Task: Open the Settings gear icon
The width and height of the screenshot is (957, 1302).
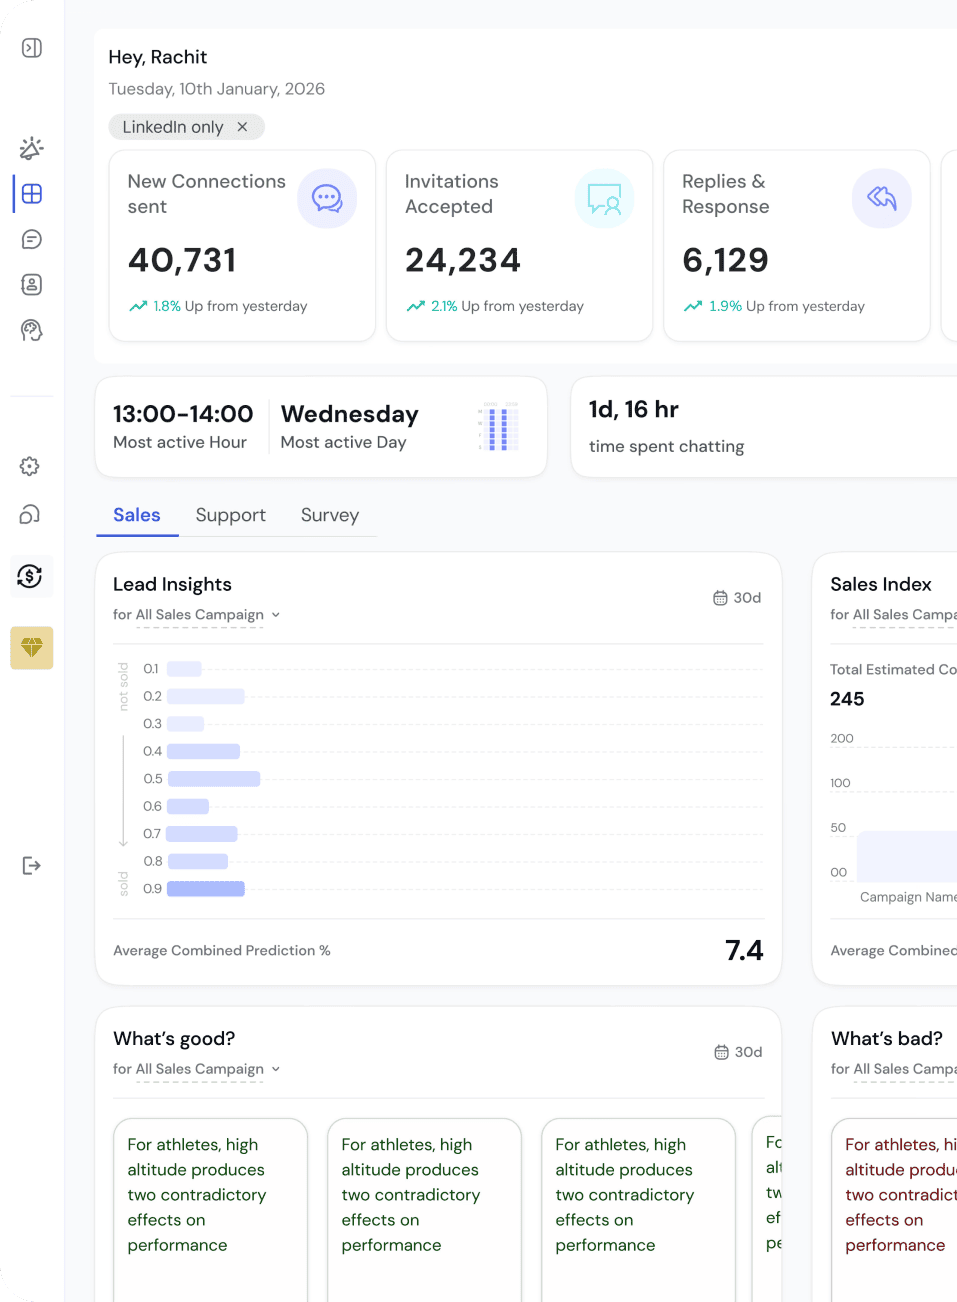Action: (x=31, y=466)
